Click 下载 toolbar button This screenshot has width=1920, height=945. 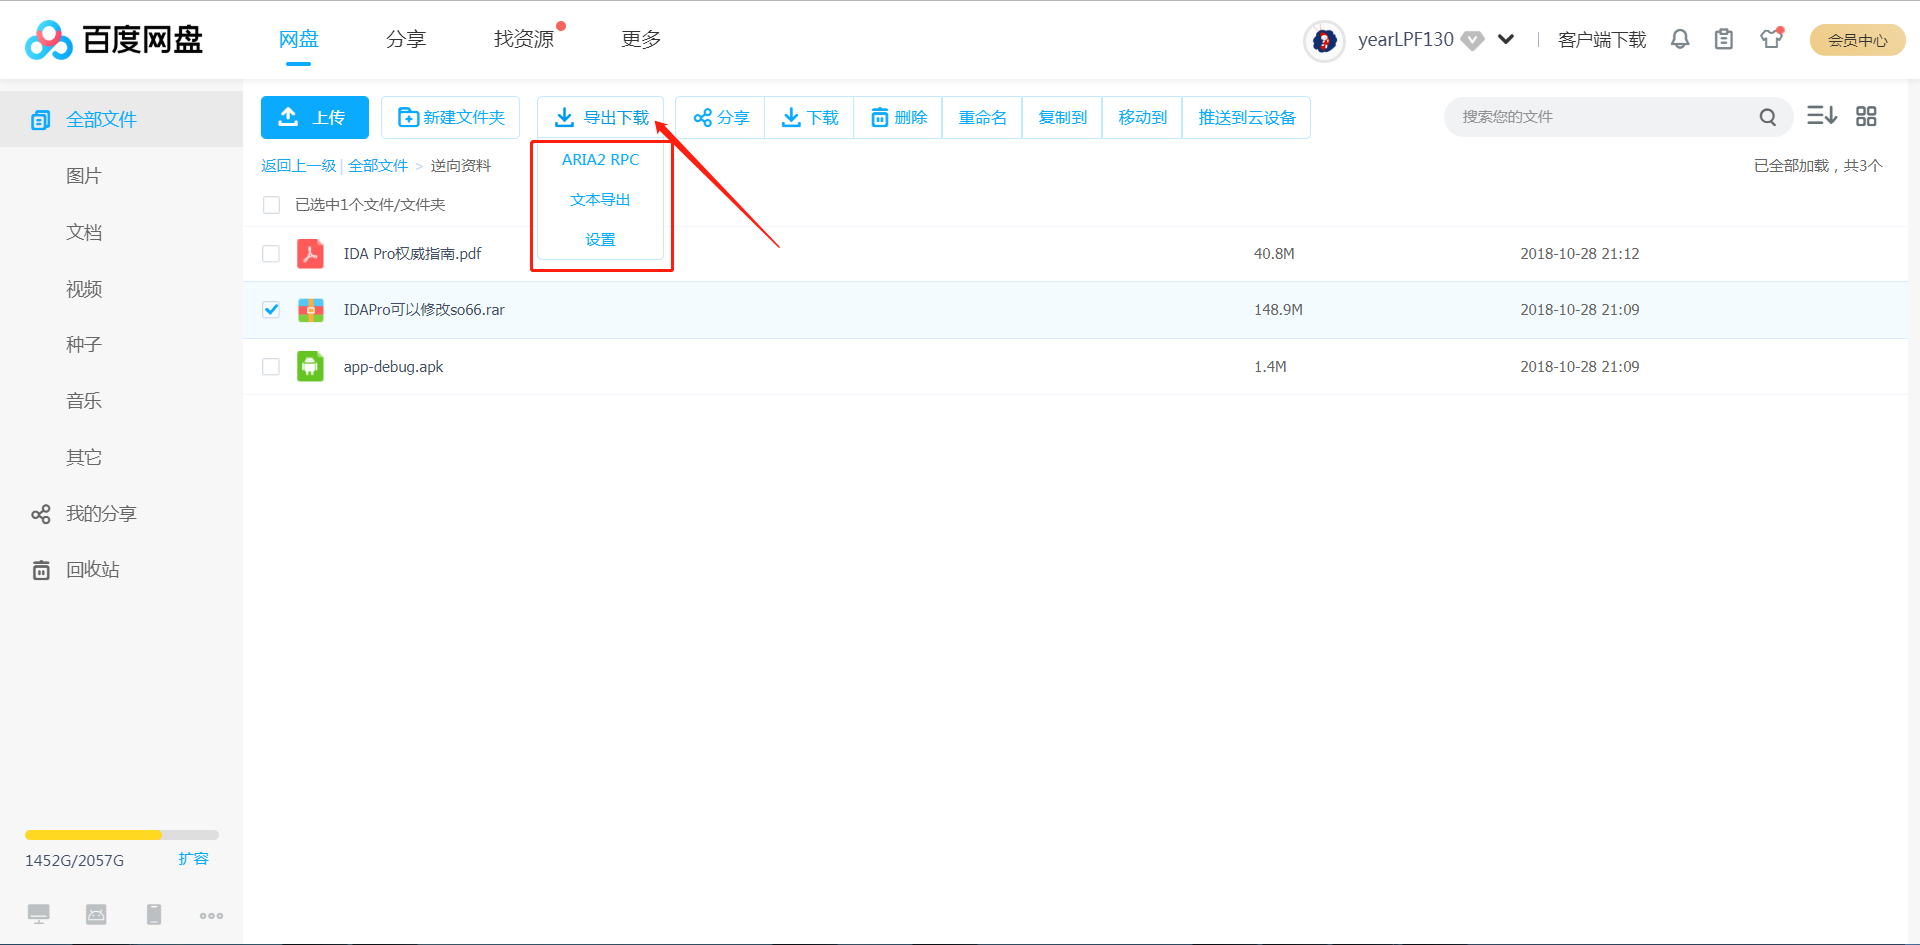[x=809, y=118]
